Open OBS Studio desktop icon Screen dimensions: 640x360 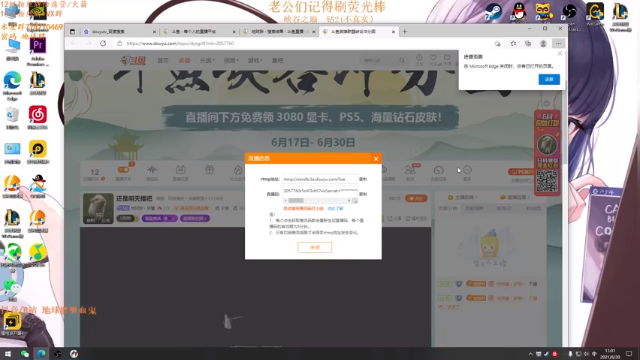[x=569, y=11]
